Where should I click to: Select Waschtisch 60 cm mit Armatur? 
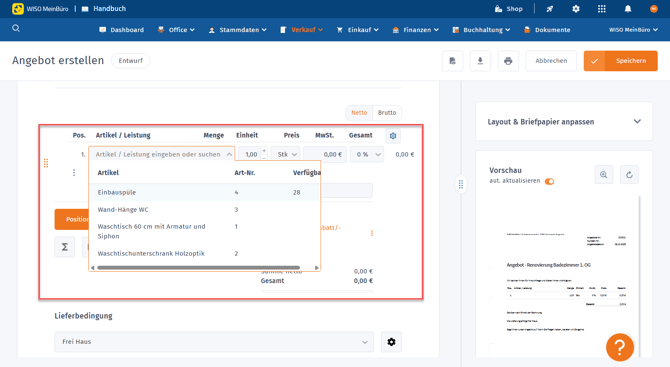click(204, 231)
